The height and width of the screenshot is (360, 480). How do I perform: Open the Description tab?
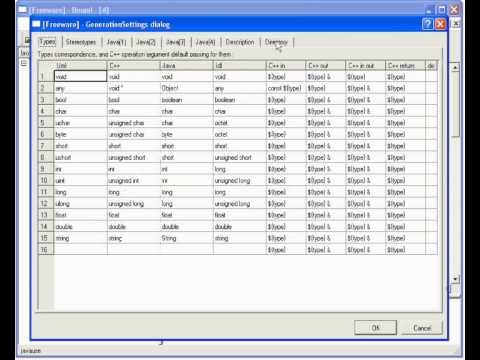pos(240,42)
